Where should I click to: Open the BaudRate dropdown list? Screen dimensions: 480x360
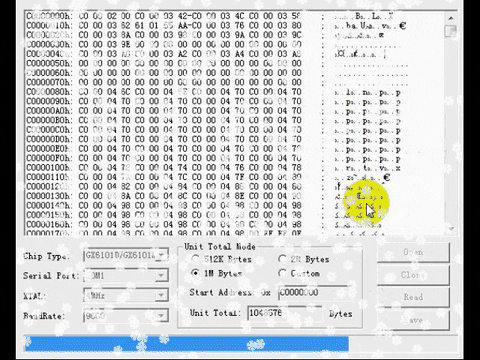161,315
